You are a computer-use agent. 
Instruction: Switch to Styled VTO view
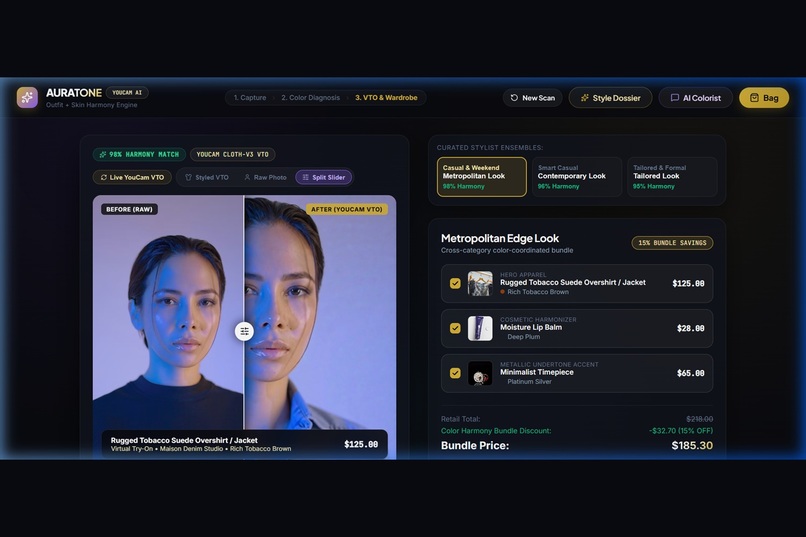(x=207, y=177)
